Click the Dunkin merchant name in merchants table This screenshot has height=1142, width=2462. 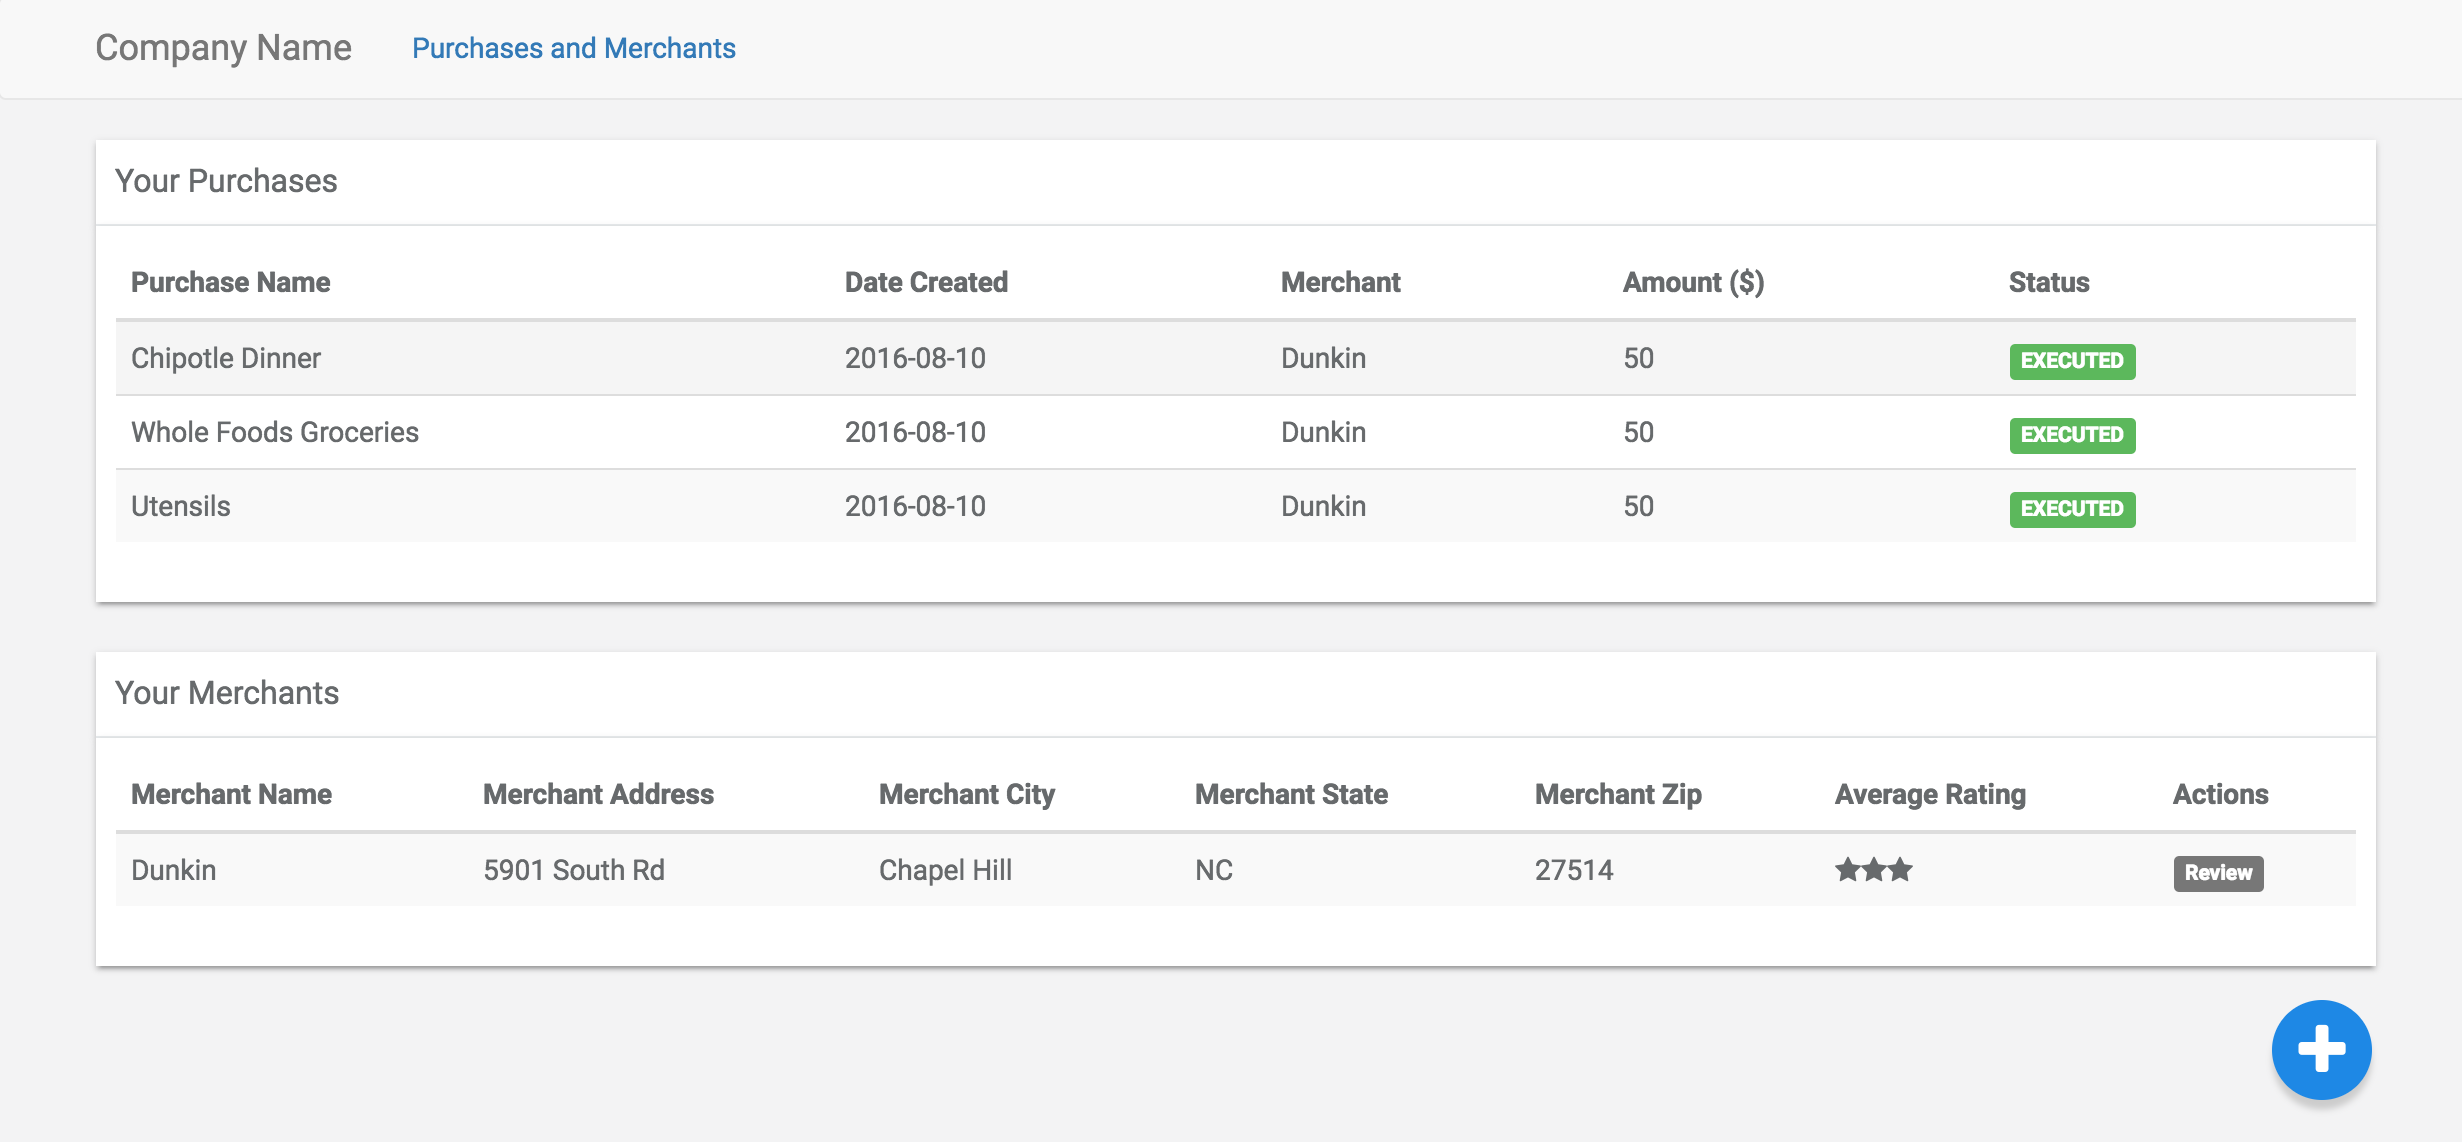click(x=174, y=870)
